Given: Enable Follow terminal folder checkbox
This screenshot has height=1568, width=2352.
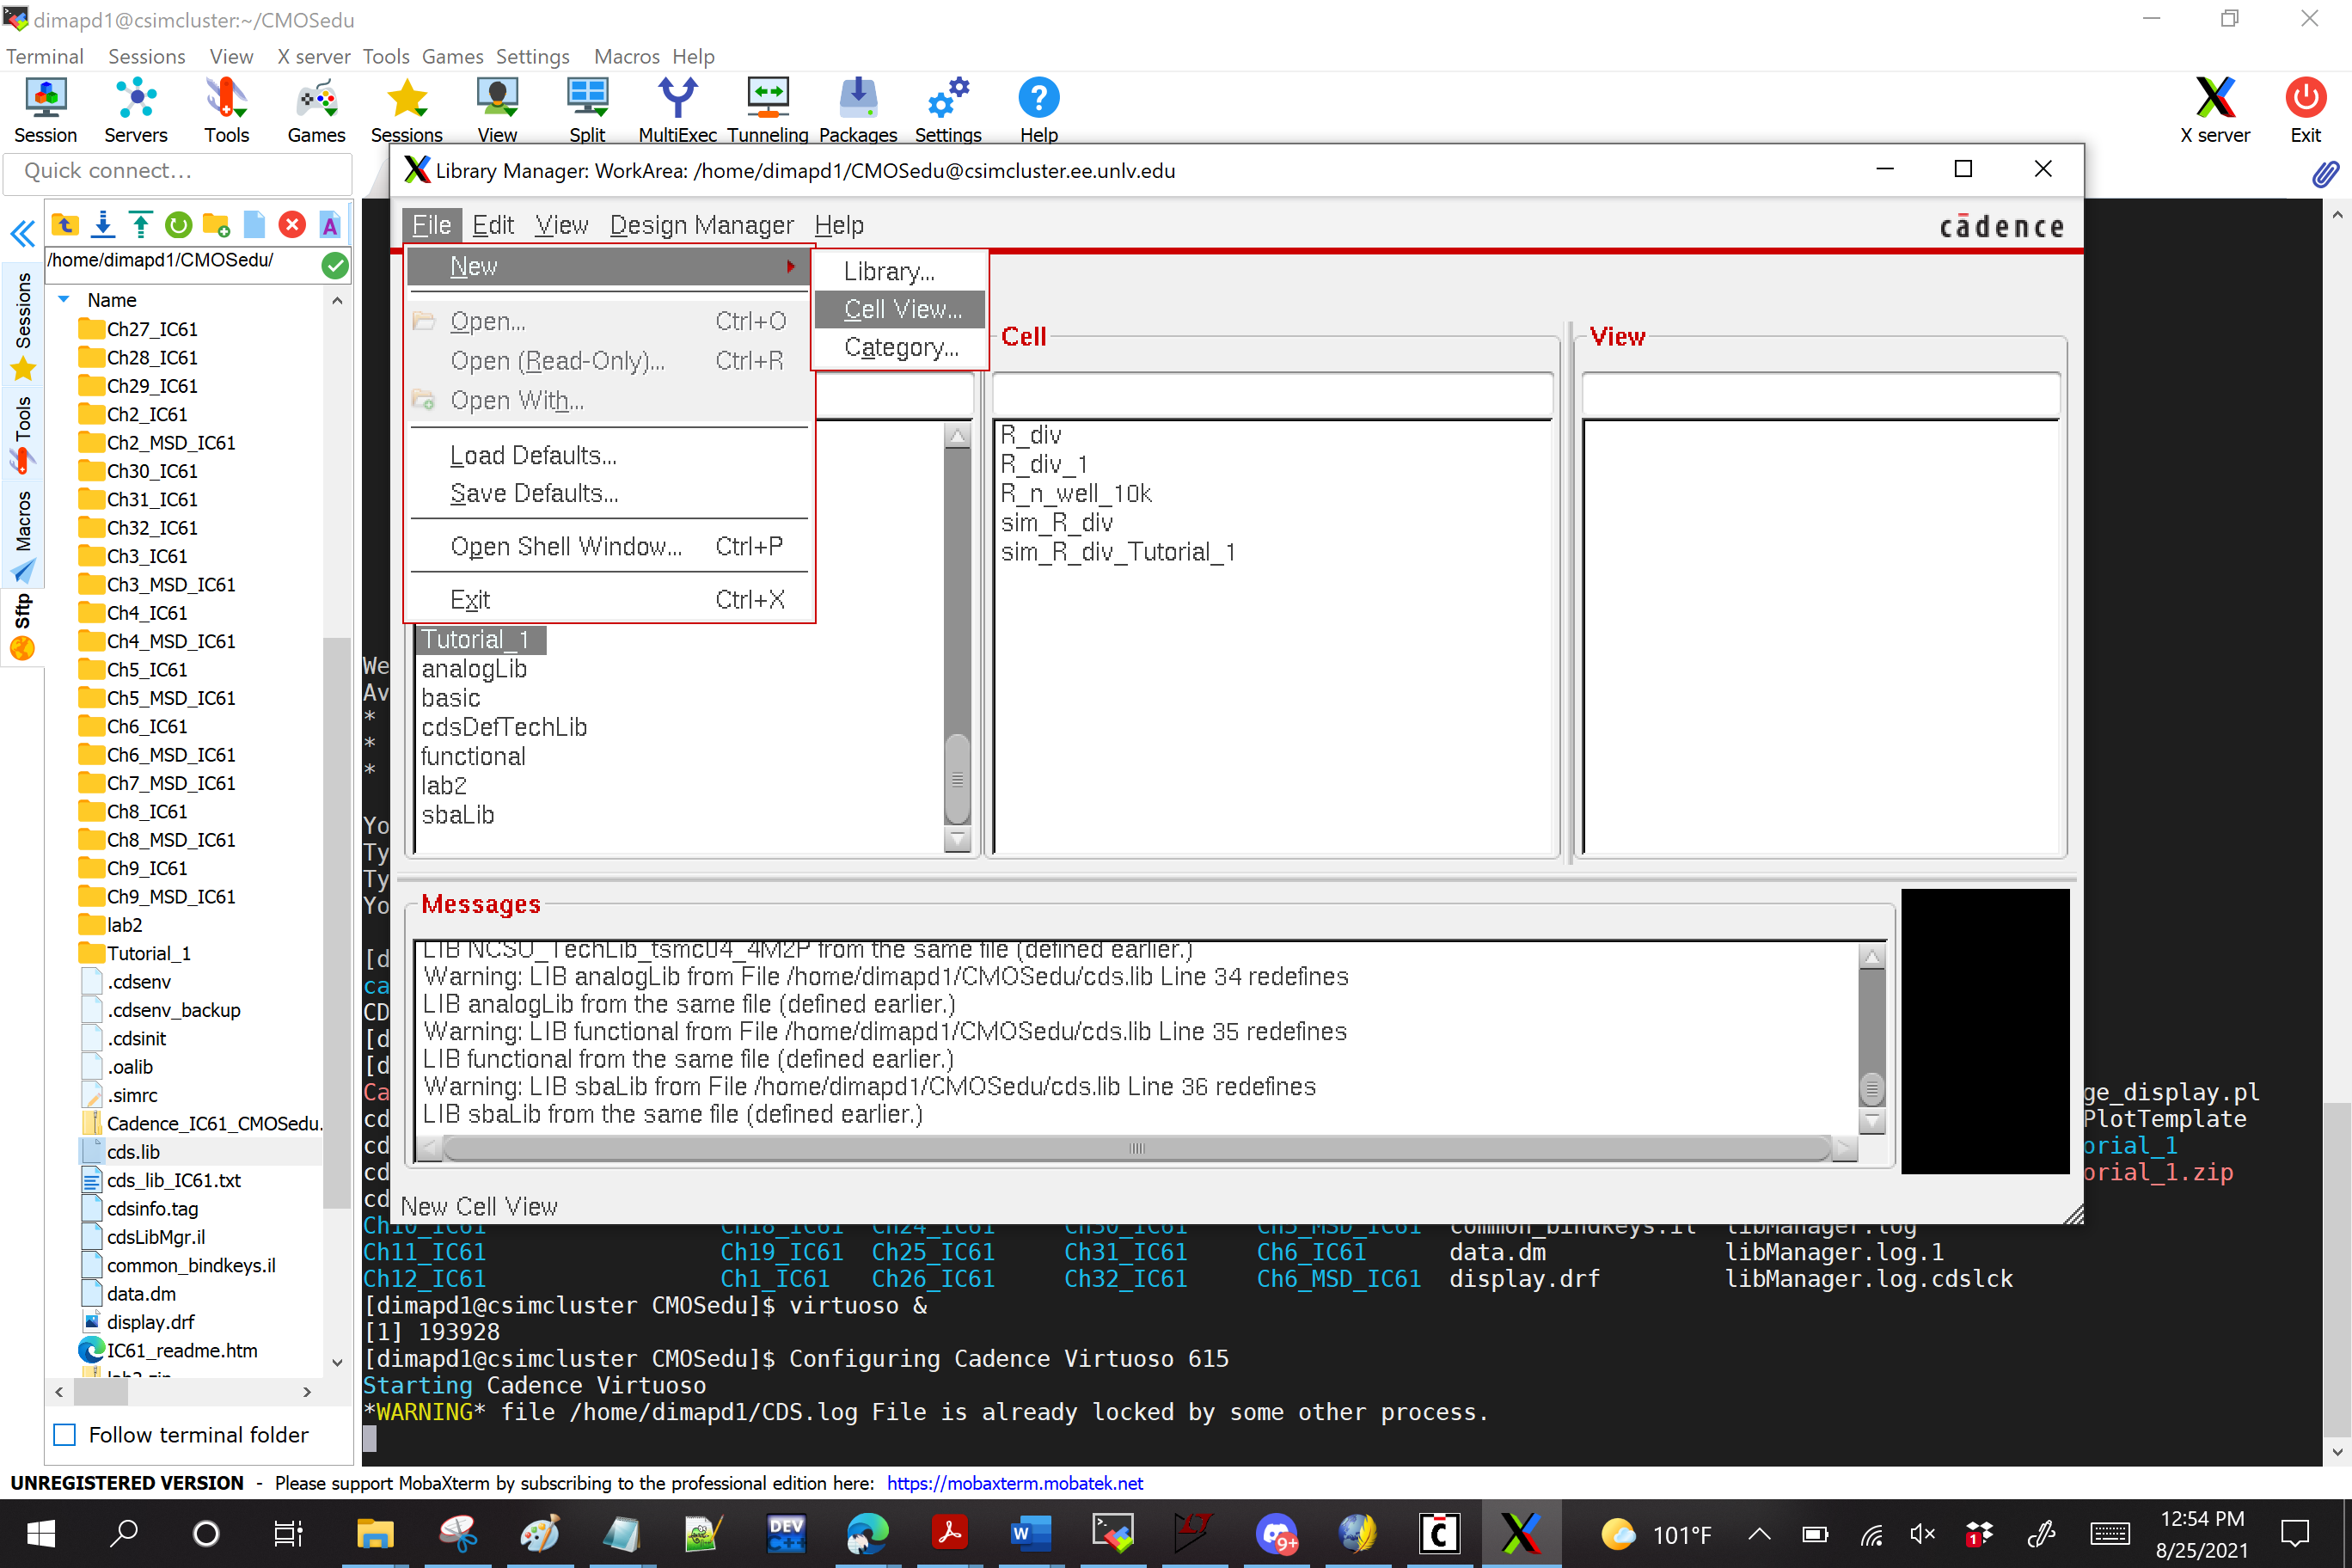Looking at the screenshot, I should (x=65, y=1434).
